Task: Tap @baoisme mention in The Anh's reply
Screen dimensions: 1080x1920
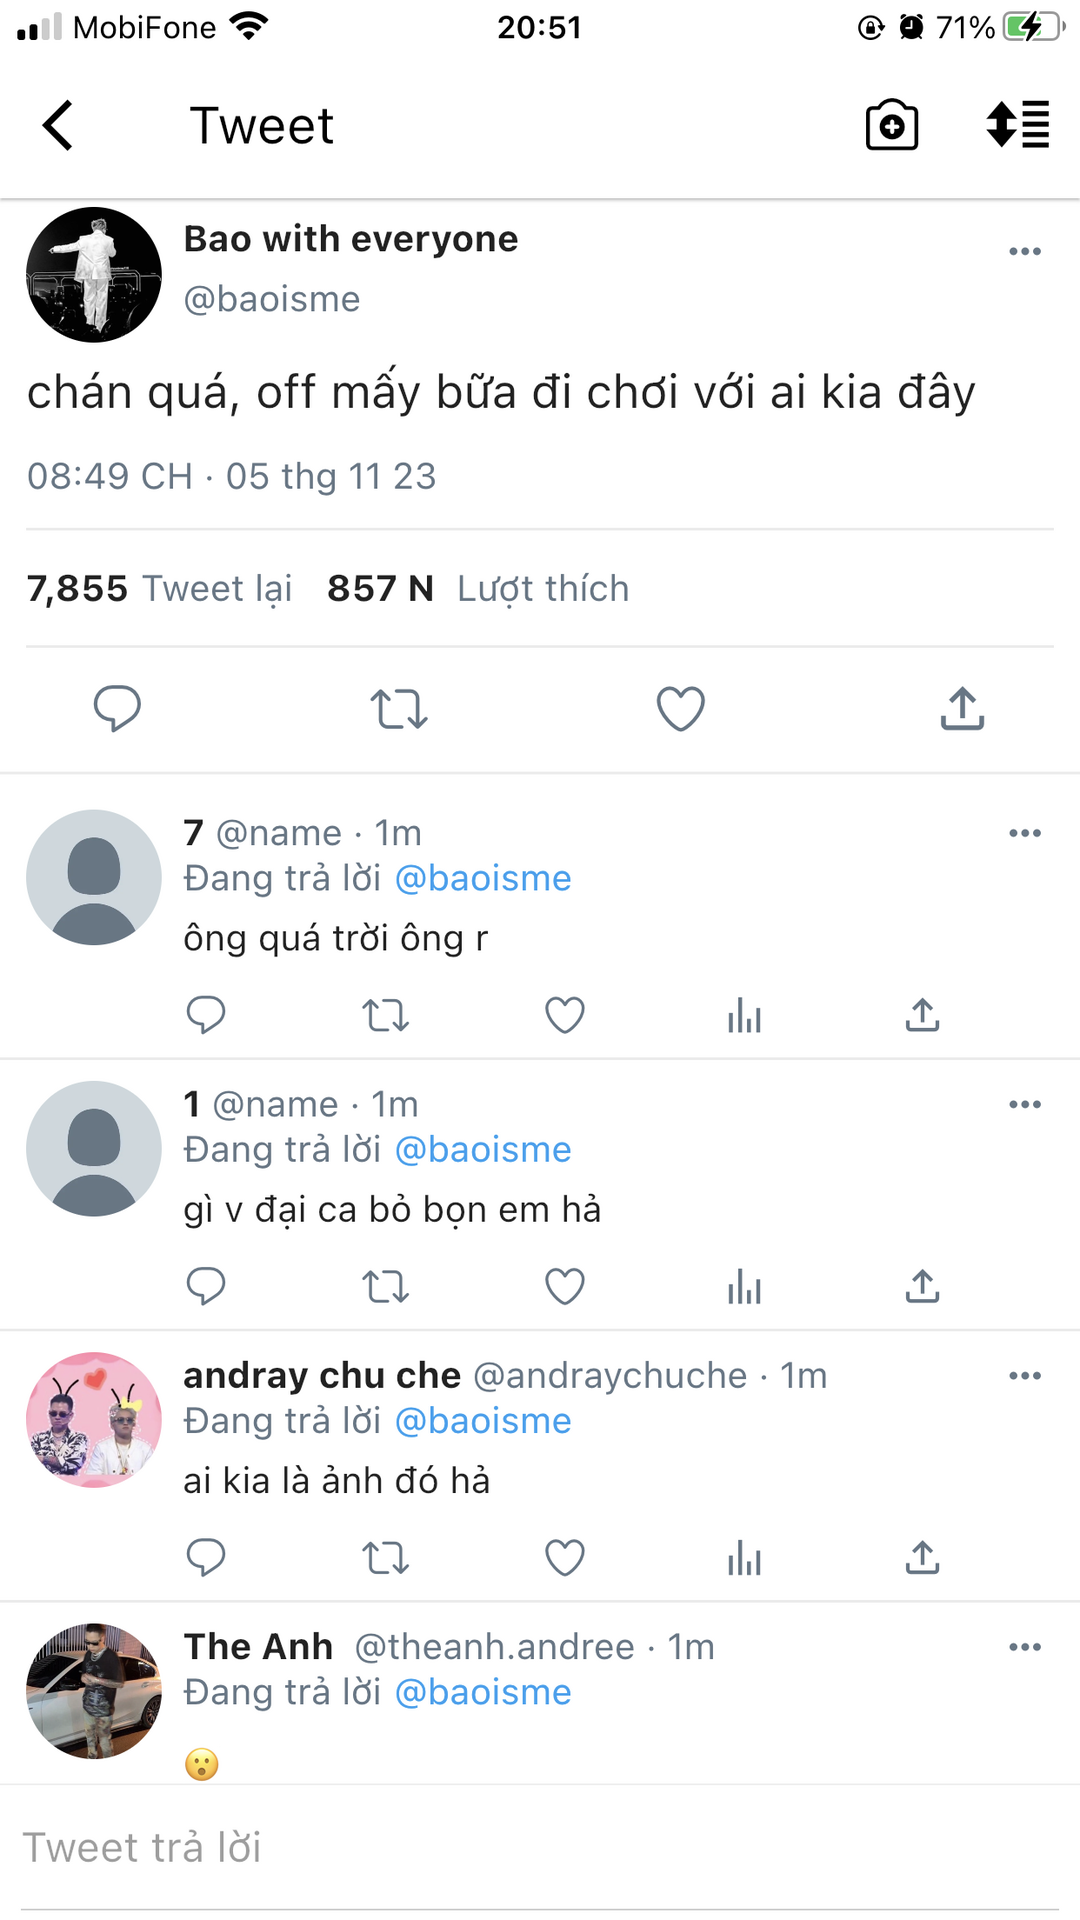Action: (x=483, y=1692)
